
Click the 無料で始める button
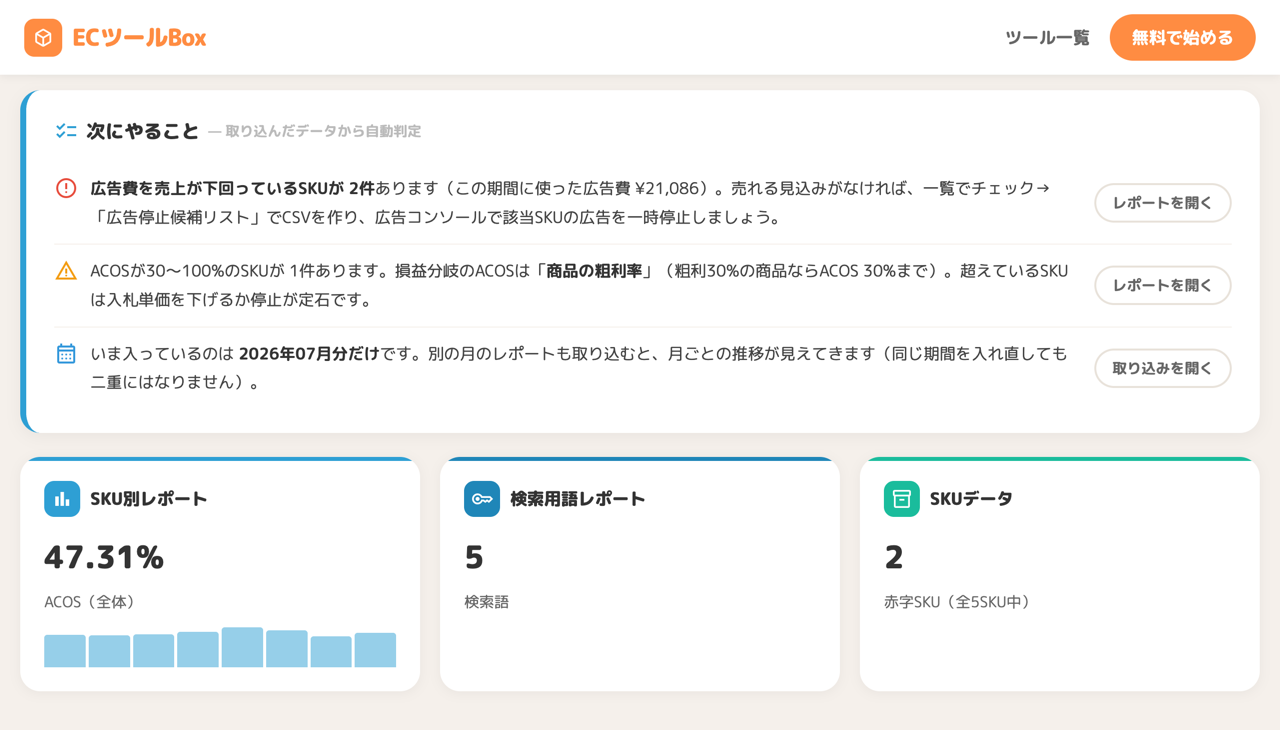1182,38
